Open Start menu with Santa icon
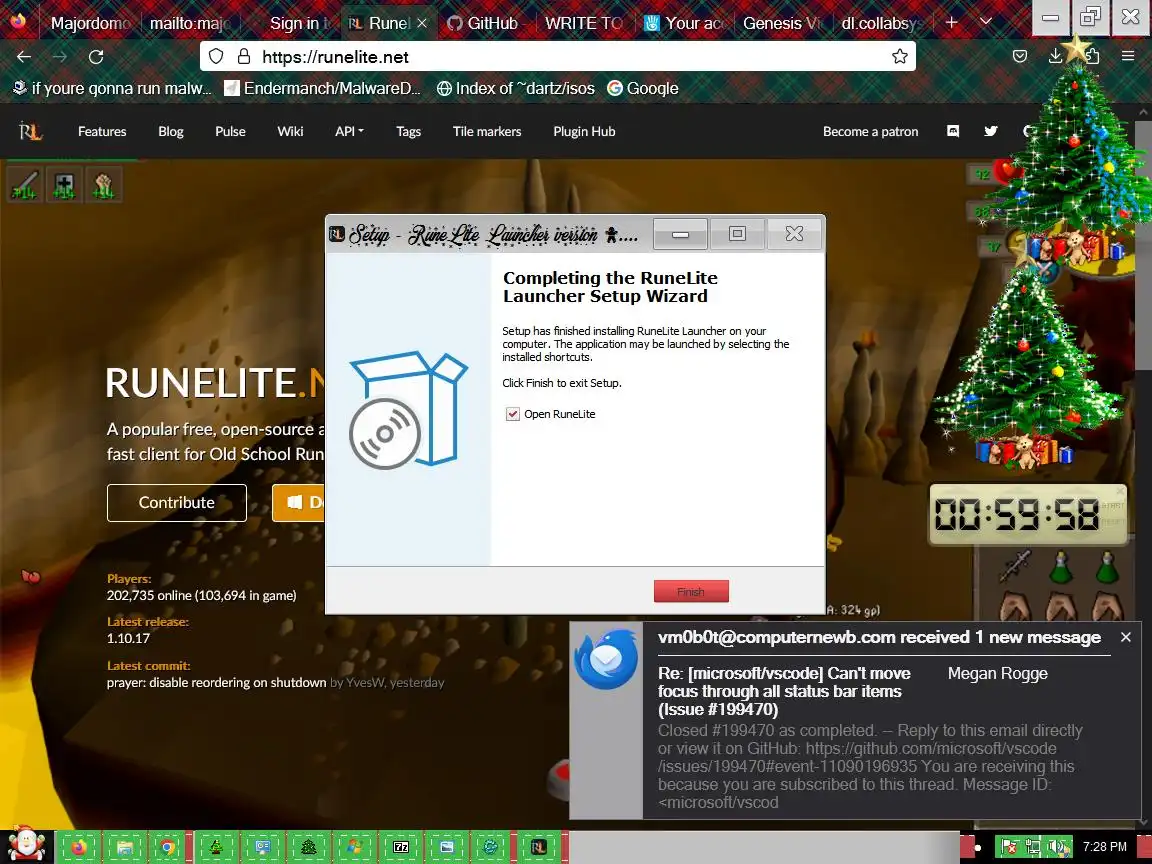This screenshot has height=864, width=1152. tap(26, 845)
